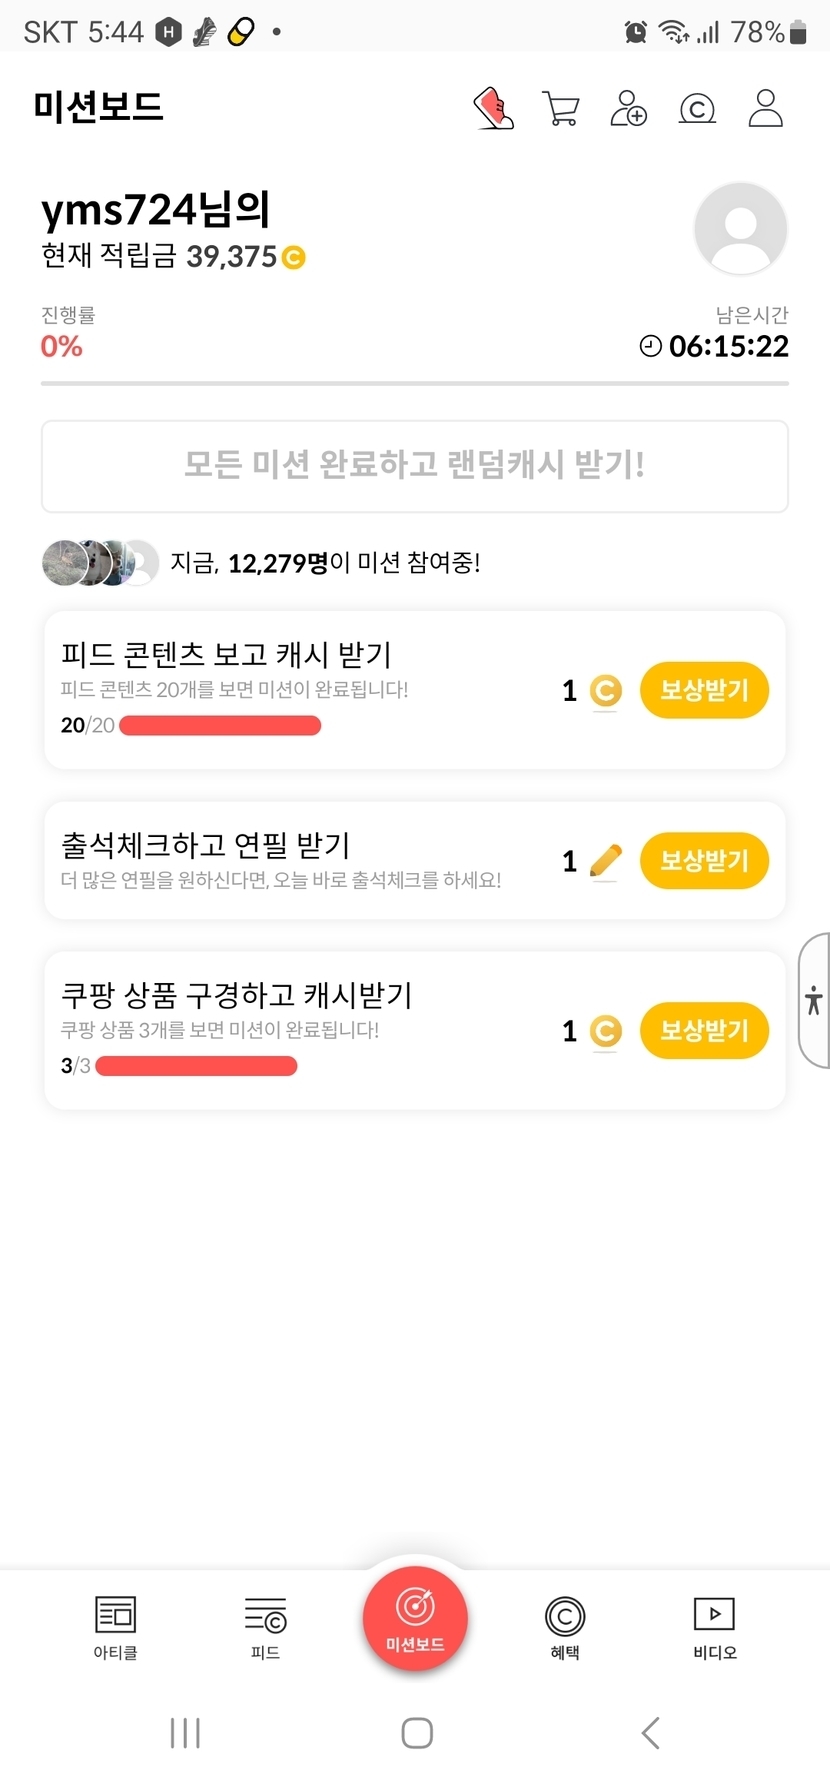Image resolution: width=830 pixels, height=1780 pixels.
Task: Tap the participating users avatar group
Action: tap(100, 563)
